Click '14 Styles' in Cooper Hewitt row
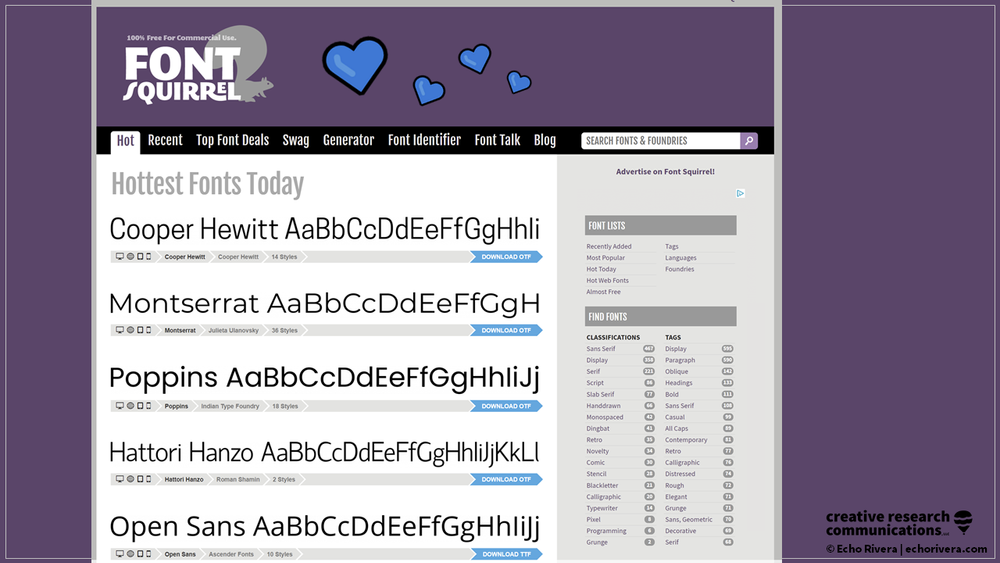Screen dimensions: 1000x563 [284, 257]
